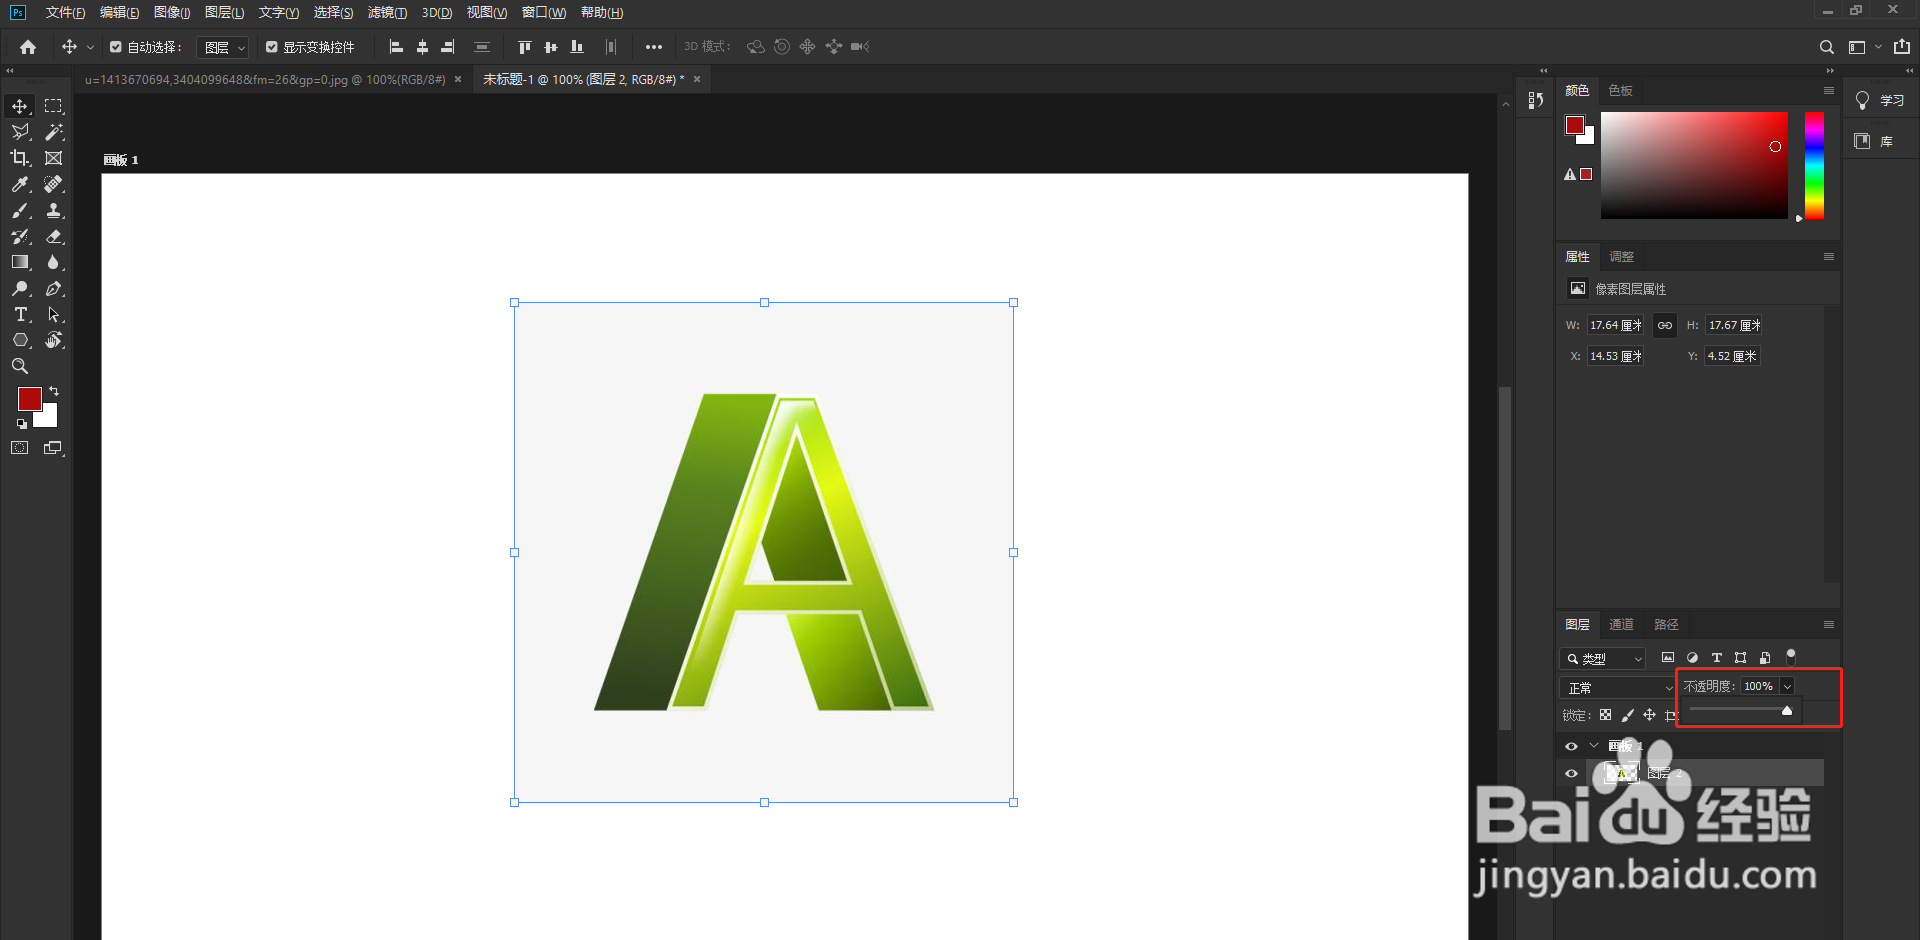Viewport: 1920px width, 940px height.
Task: Collapse the 画板 1 artboard group
Action: pos(1594,746)
